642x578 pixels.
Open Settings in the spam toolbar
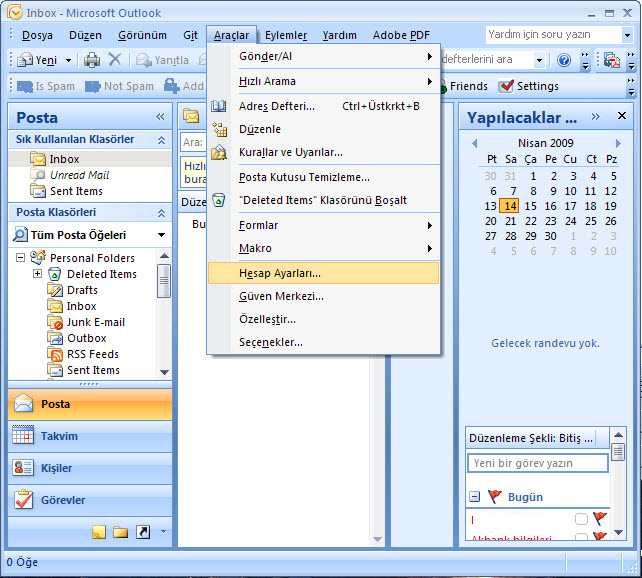click(529, 86)
